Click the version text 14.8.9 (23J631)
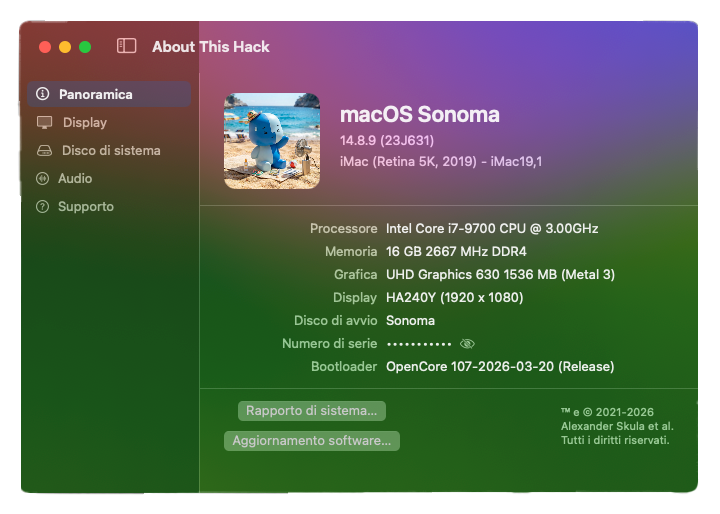Viewport: 720px width, 514px height. pyautogui.click(x=387, y=140)
